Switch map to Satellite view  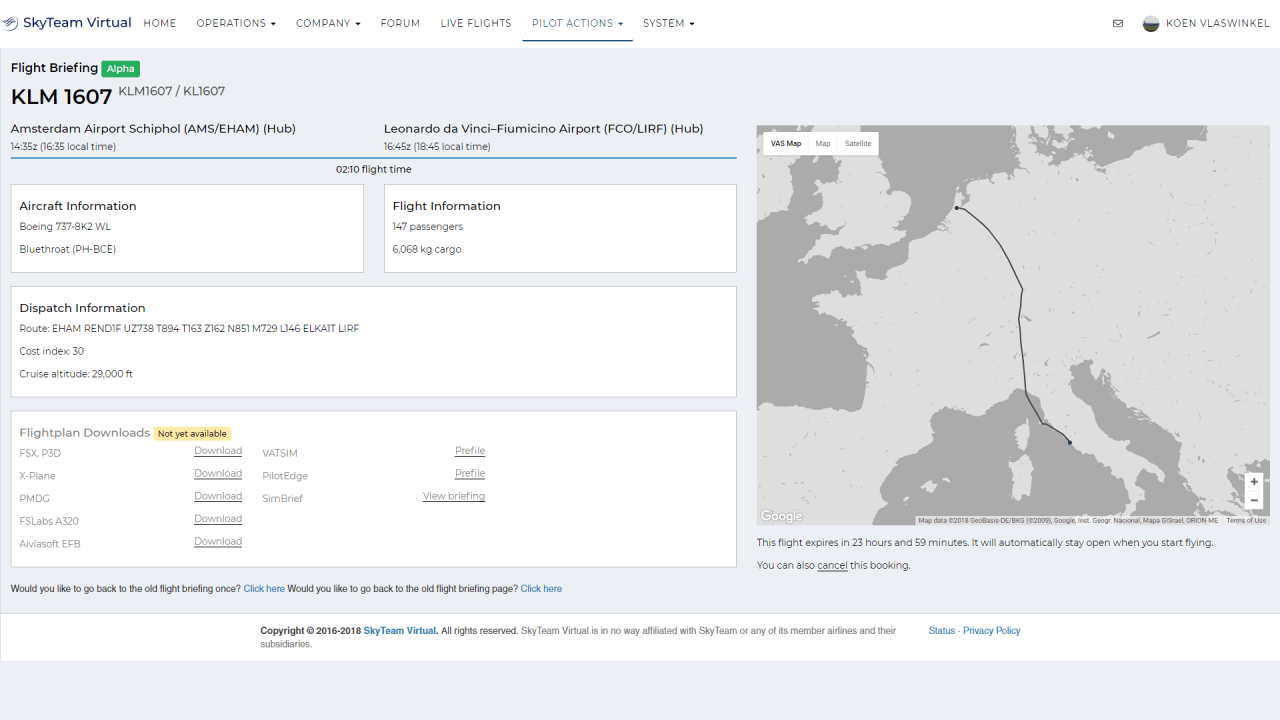(x=858, y=144)
